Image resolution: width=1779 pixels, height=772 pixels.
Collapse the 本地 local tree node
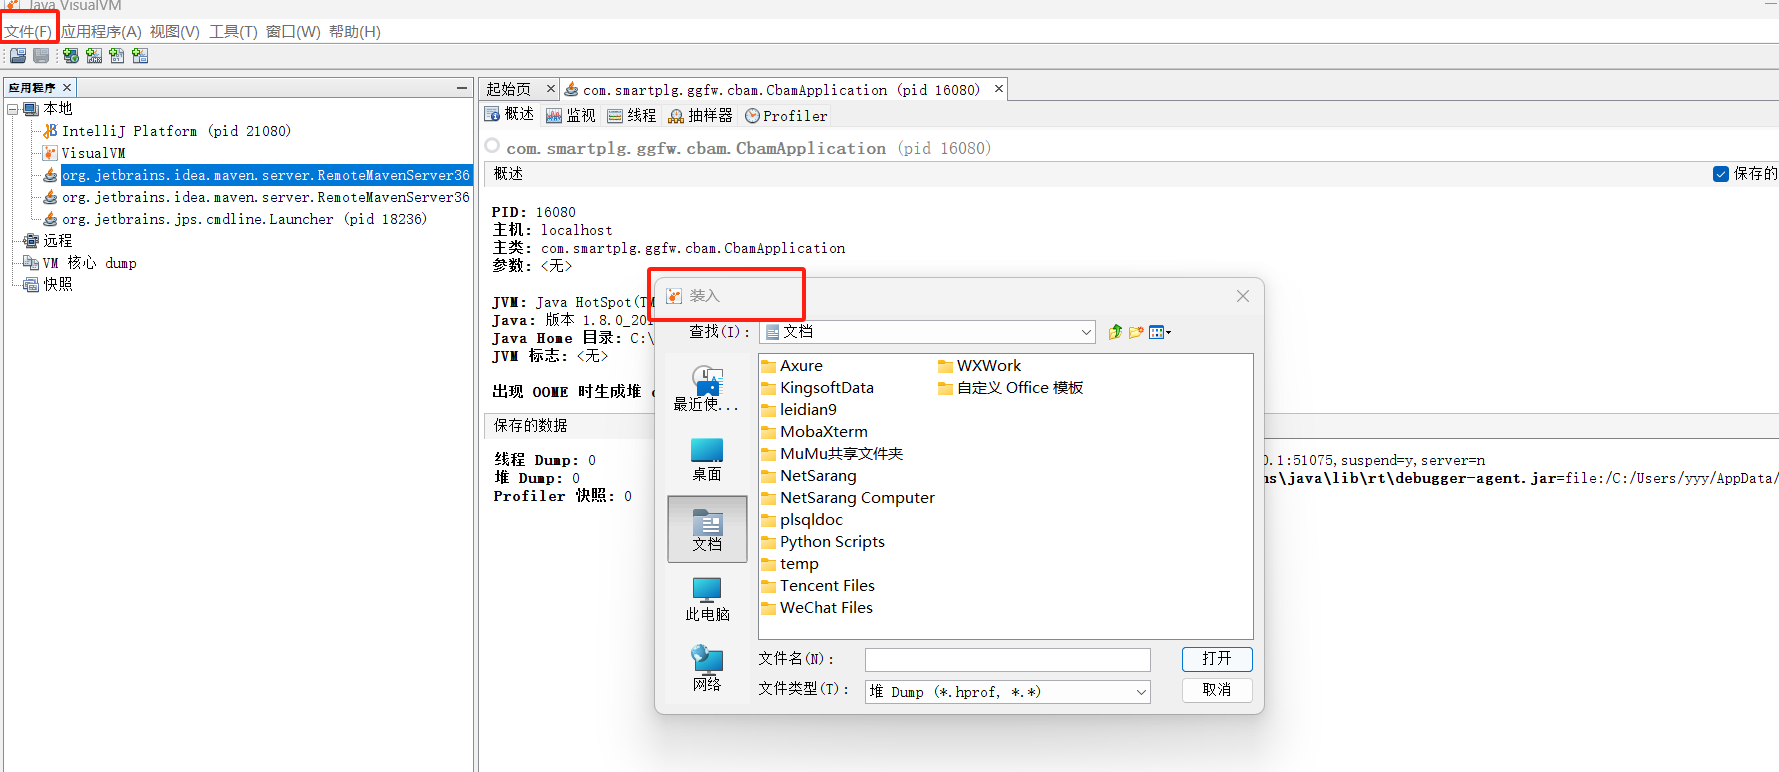(x=13, y=109)
